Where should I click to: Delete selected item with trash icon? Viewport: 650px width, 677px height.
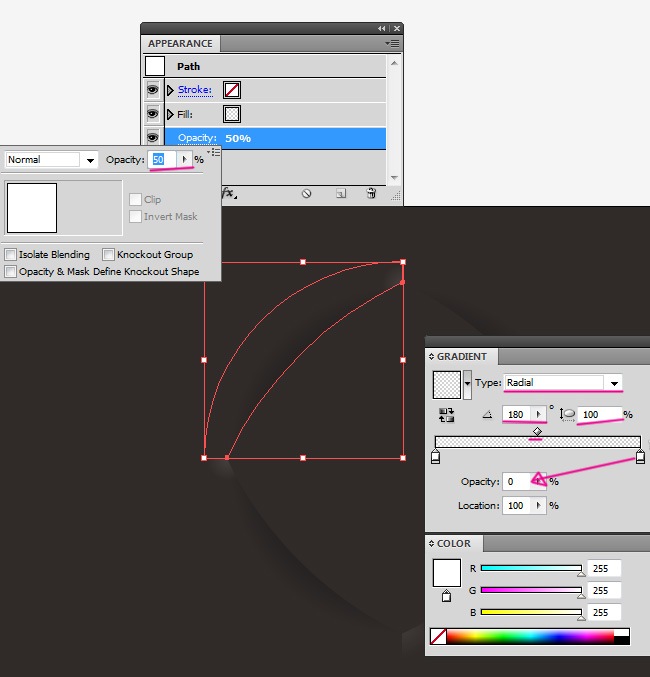(371, 193)
